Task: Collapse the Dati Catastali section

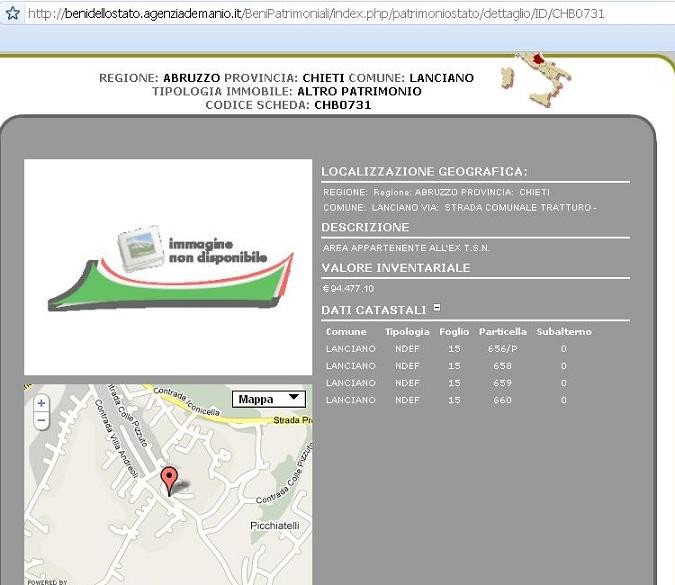Action: [x=437, y=308]
